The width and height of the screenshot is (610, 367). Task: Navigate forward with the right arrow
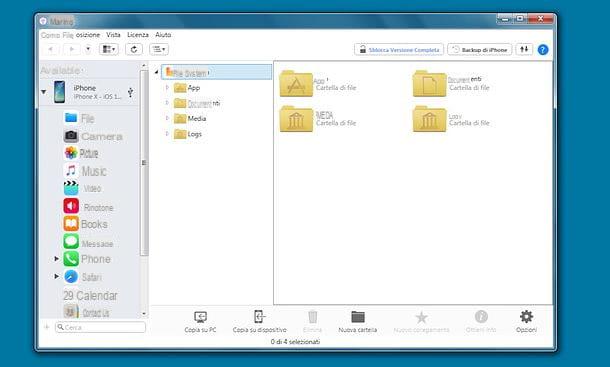[71, 49]
